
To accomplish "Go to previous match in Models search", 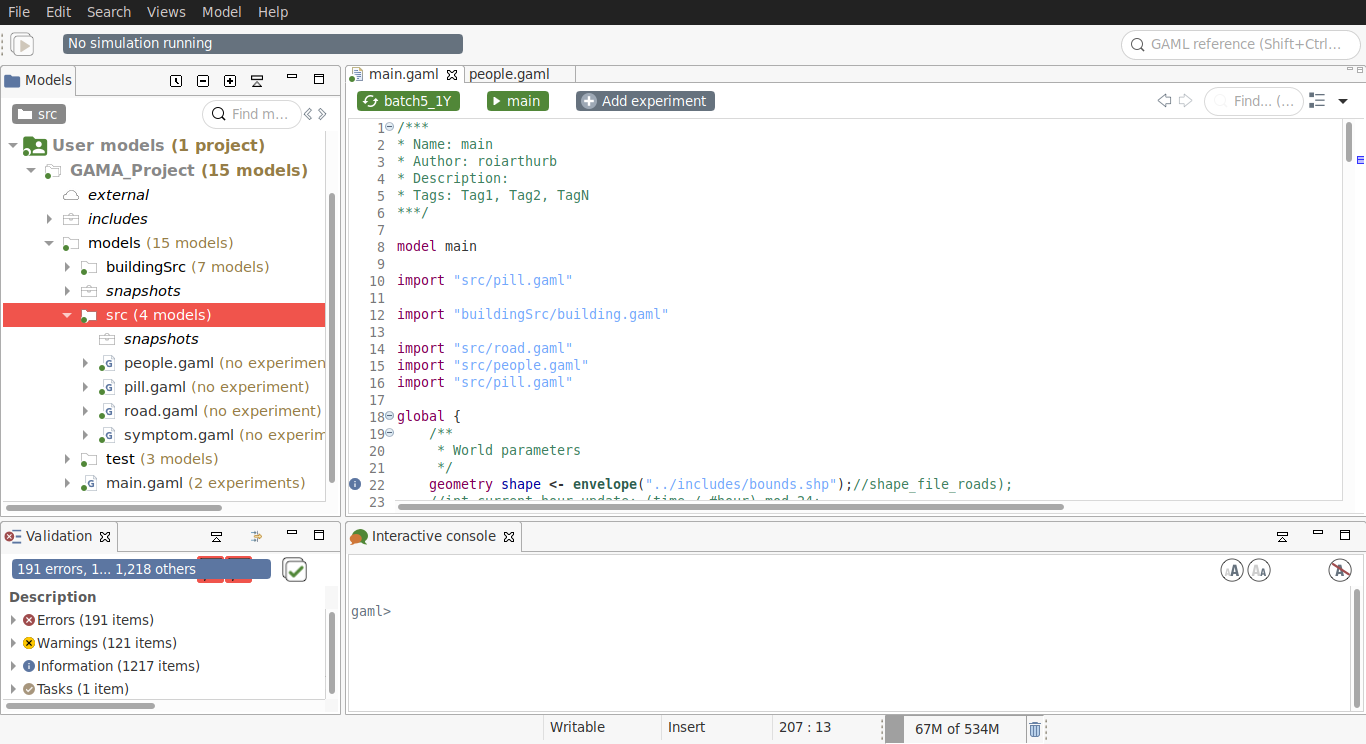I will pyautogui.click(x=309, y=114).
